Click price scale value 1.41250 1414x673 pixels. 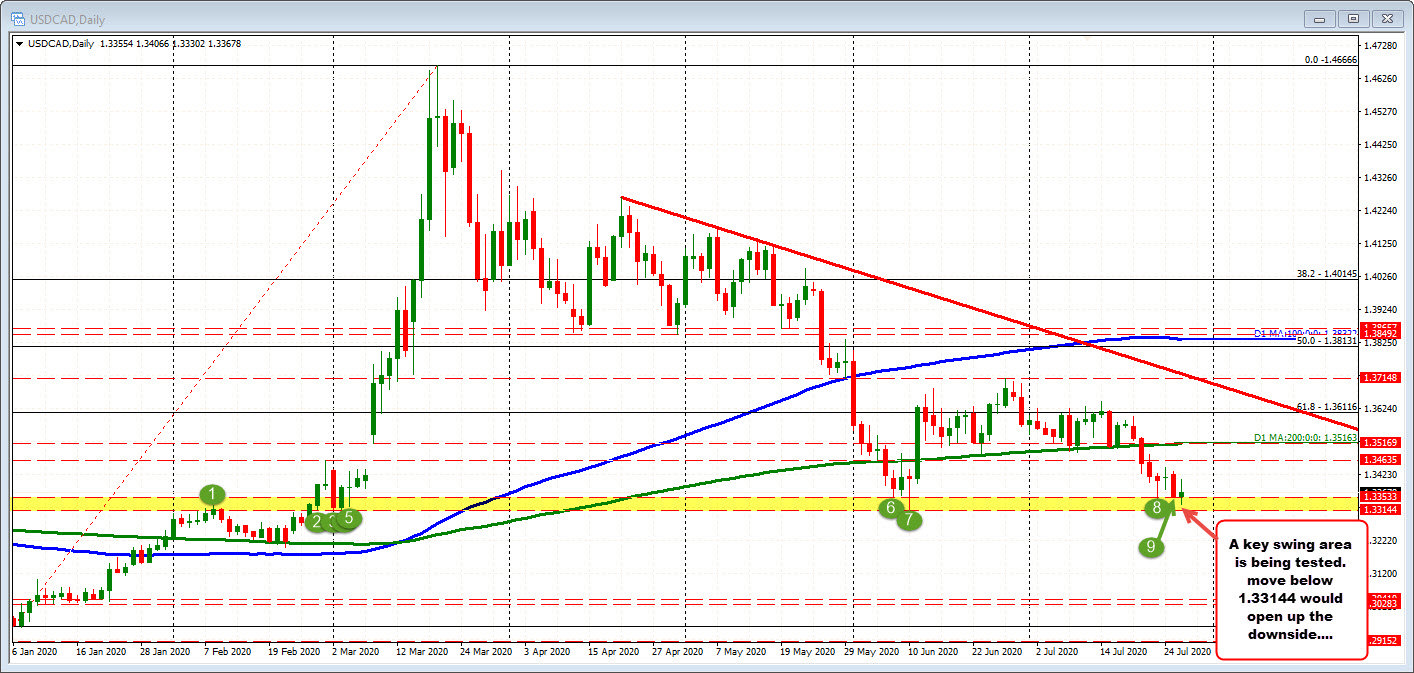click(x=1381, y=243)
